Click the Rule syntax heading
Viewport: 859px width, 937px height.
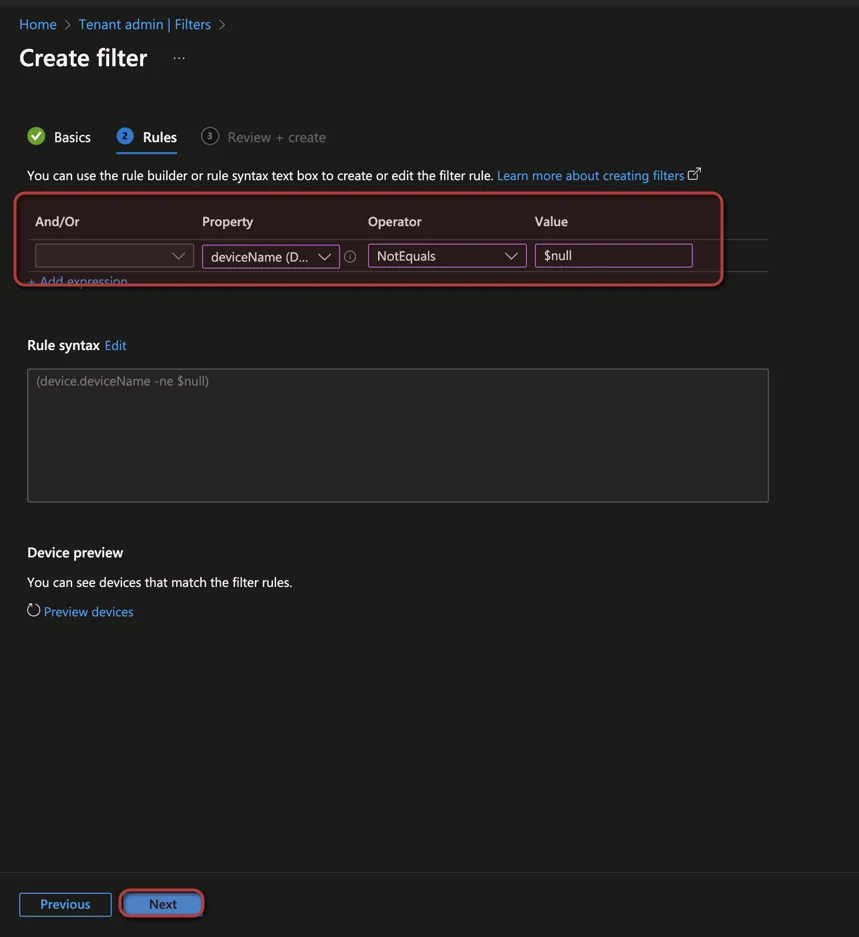tap(63, 345)
